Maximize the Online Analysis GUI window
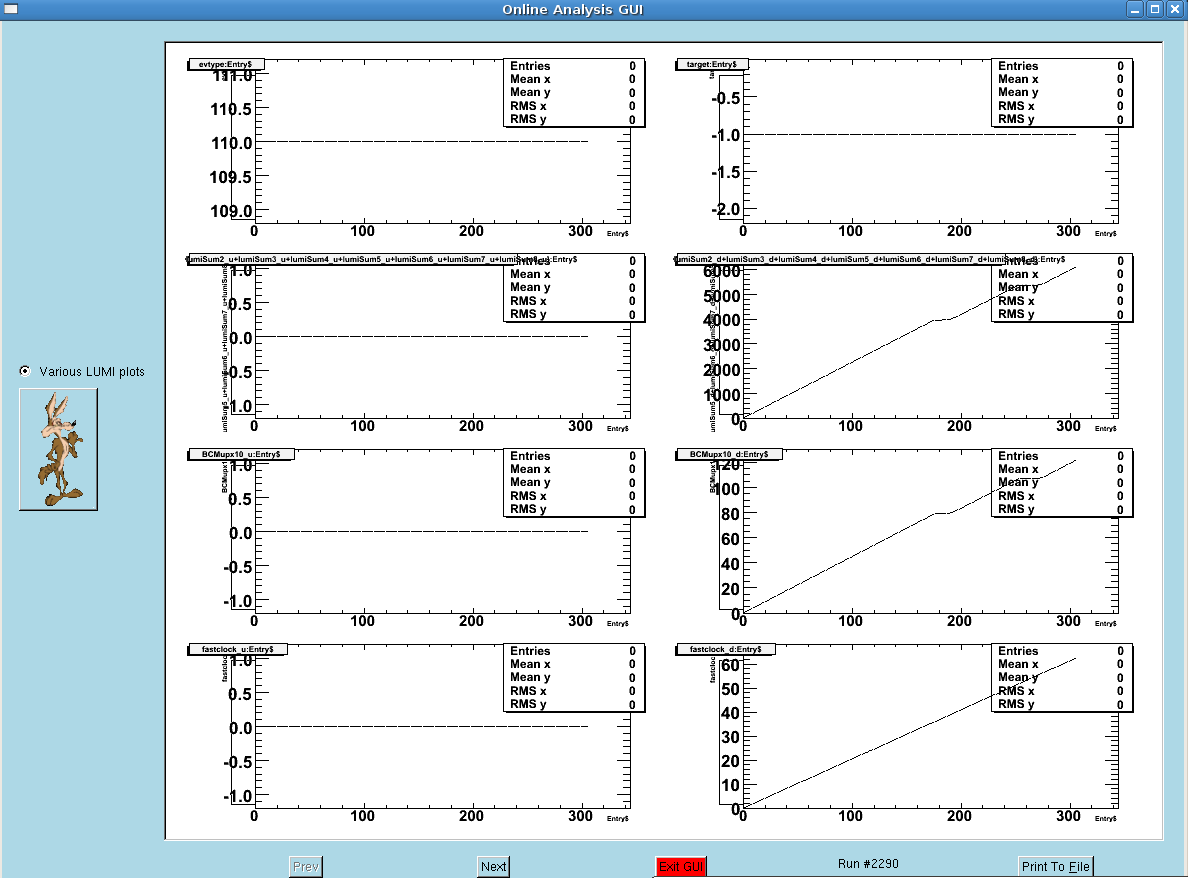The width and height of the screenshot is (1188, 878). coord(1155,9)
